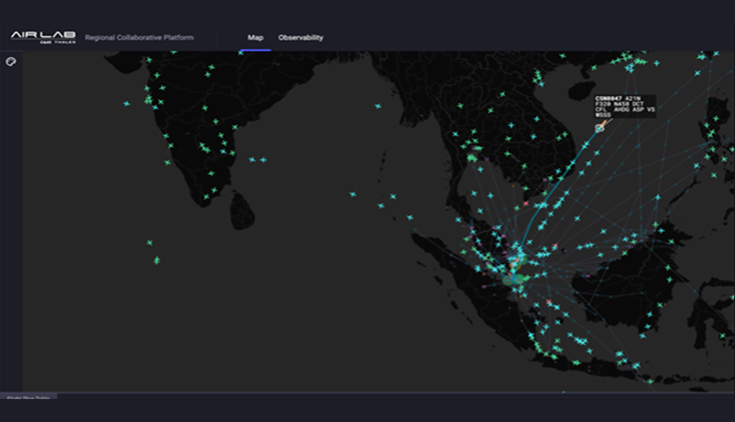Expand the flight table tab at bottom-left
The image size is (735, 422).
point(29,397)
